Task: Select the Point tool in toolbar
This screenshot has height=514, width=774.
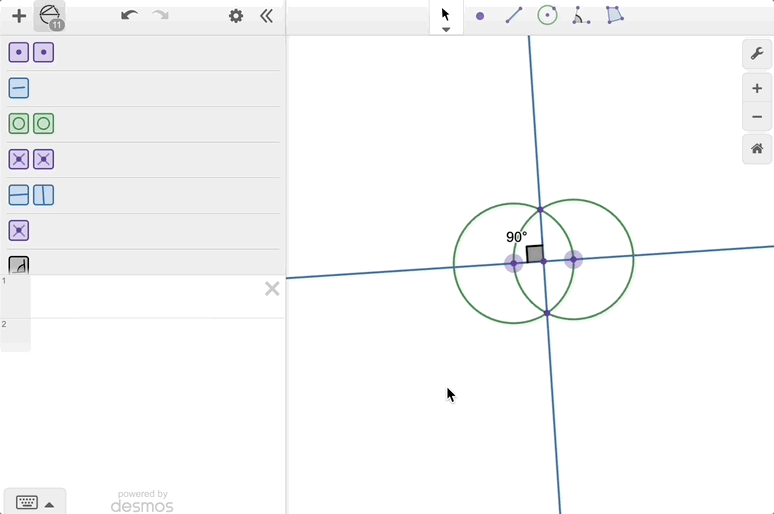Action: click(x=480, y=16)
